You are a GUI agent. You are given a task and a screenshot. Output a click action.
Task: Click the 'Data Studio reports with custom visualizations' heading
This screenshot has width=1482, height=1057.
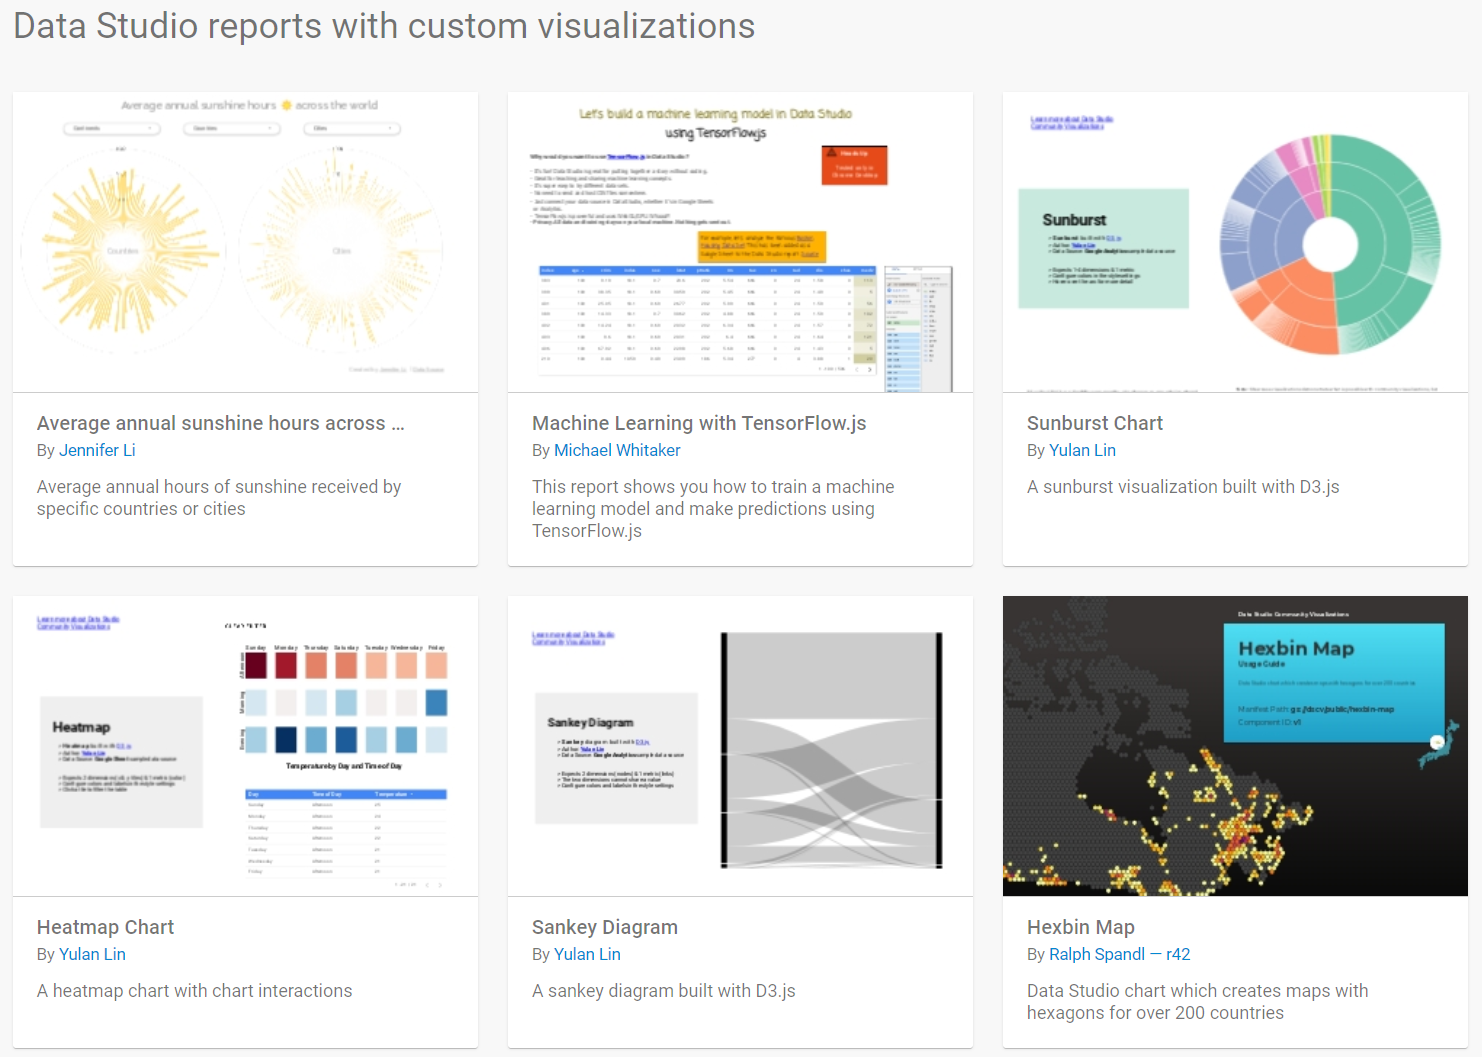pyautogui.click(x=384, y=26)
